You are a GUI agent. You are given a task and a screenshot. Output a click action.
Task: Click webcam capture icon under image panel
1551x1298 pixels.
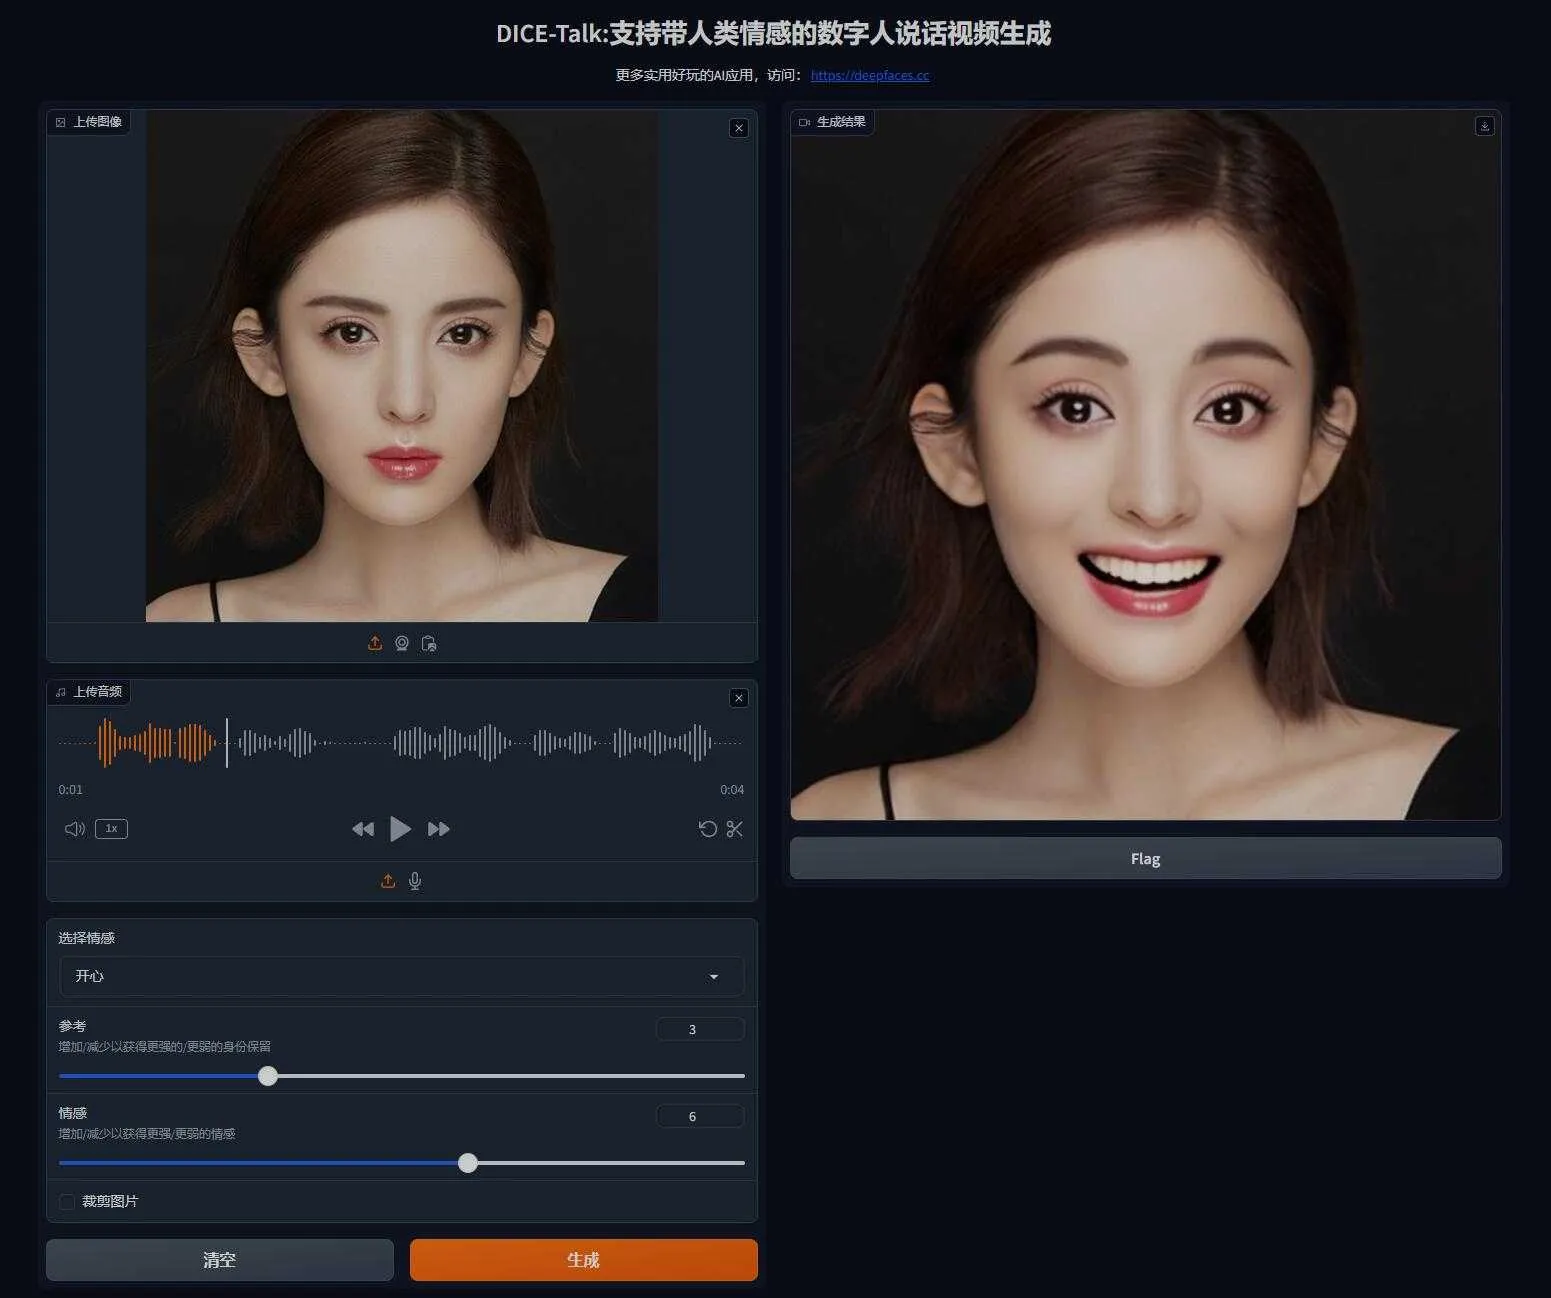pos(402,643)
